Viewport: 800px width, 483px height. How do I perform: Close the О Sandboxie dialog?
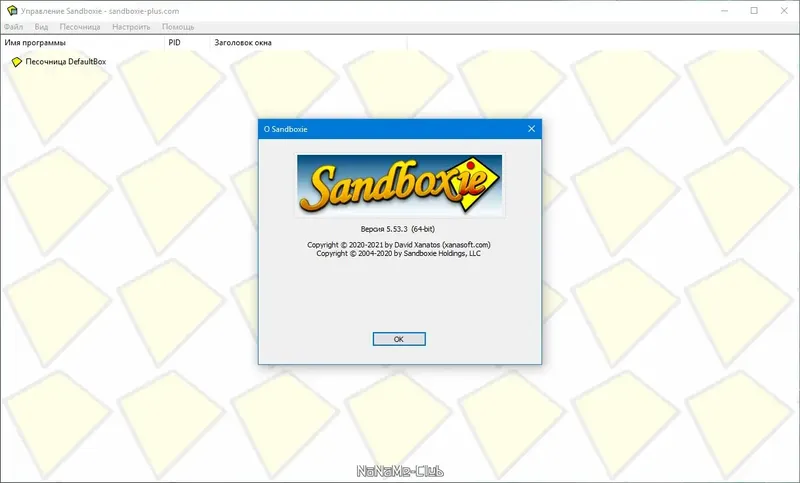click(531, 129)
